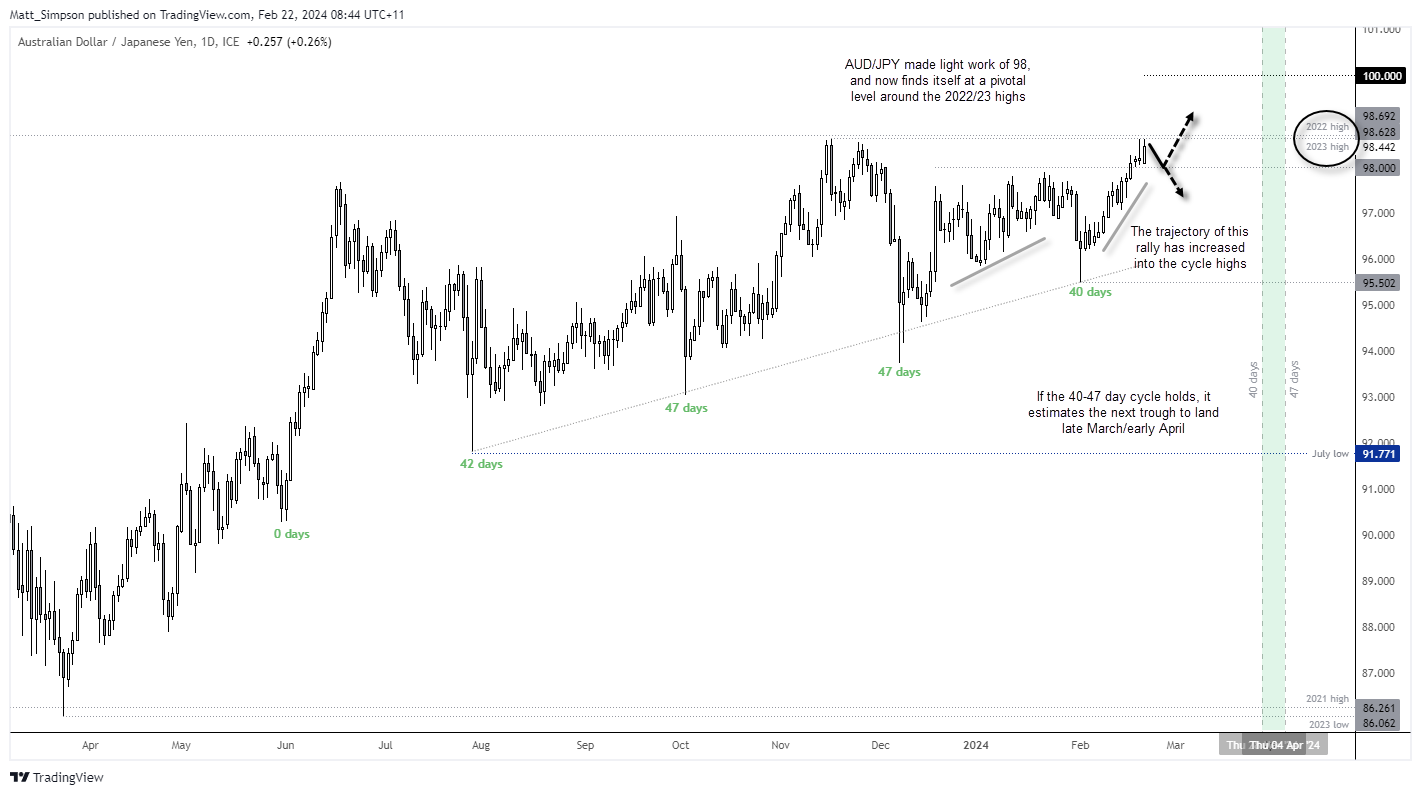The width and height of the screenshot is (1421, 795).
Task: Click the '2023 low' label
Action: (1328, 724)
